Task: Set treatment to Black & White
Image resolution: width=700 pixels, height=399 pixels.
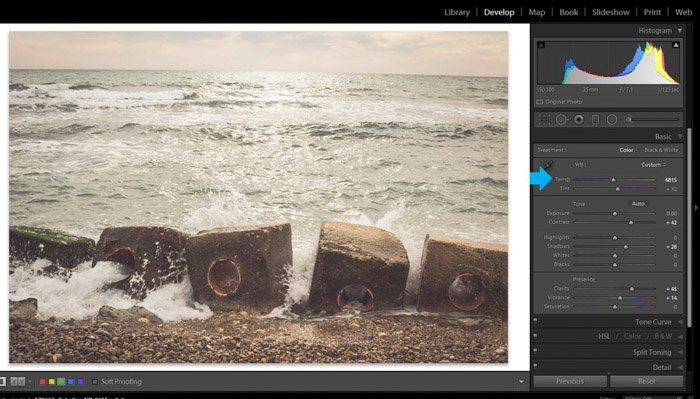Action: tap(661, 150)
